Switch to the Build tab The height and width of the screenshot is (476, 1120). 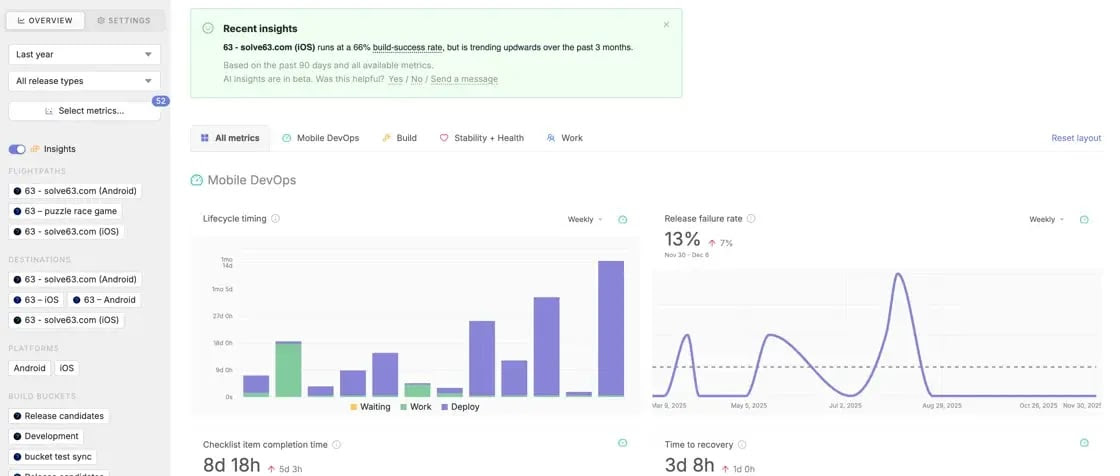pyautogui.click(x=399, y=138)
